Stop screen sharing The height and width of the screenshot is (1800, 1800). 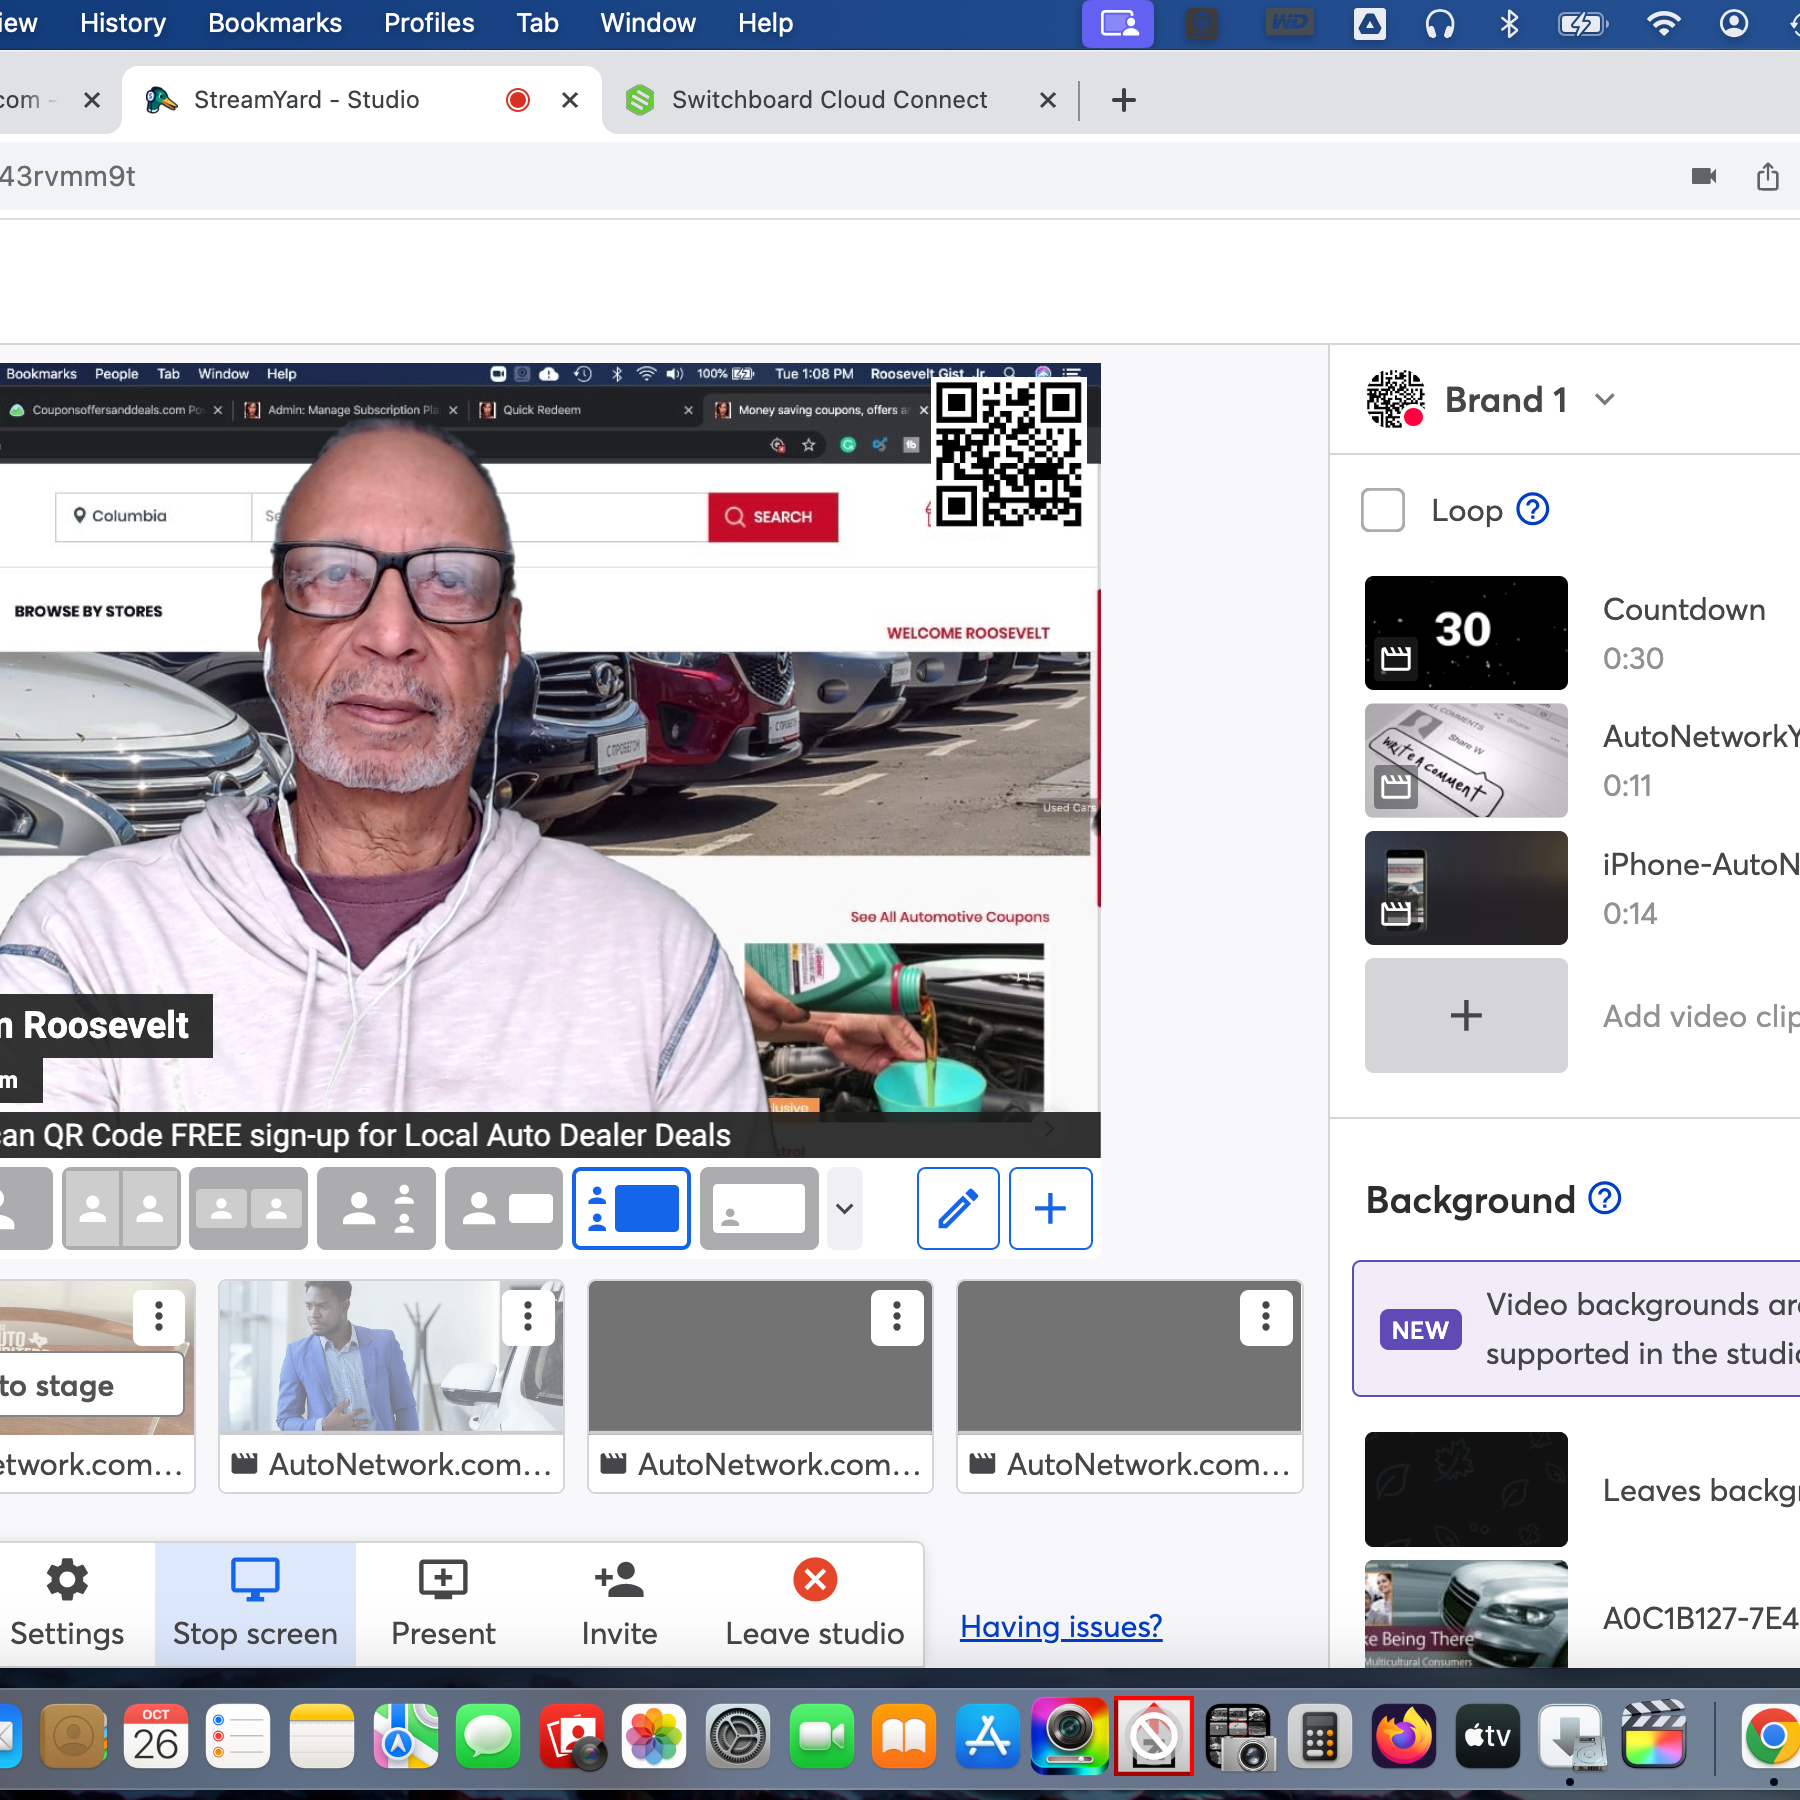[x=255, y=1604]
